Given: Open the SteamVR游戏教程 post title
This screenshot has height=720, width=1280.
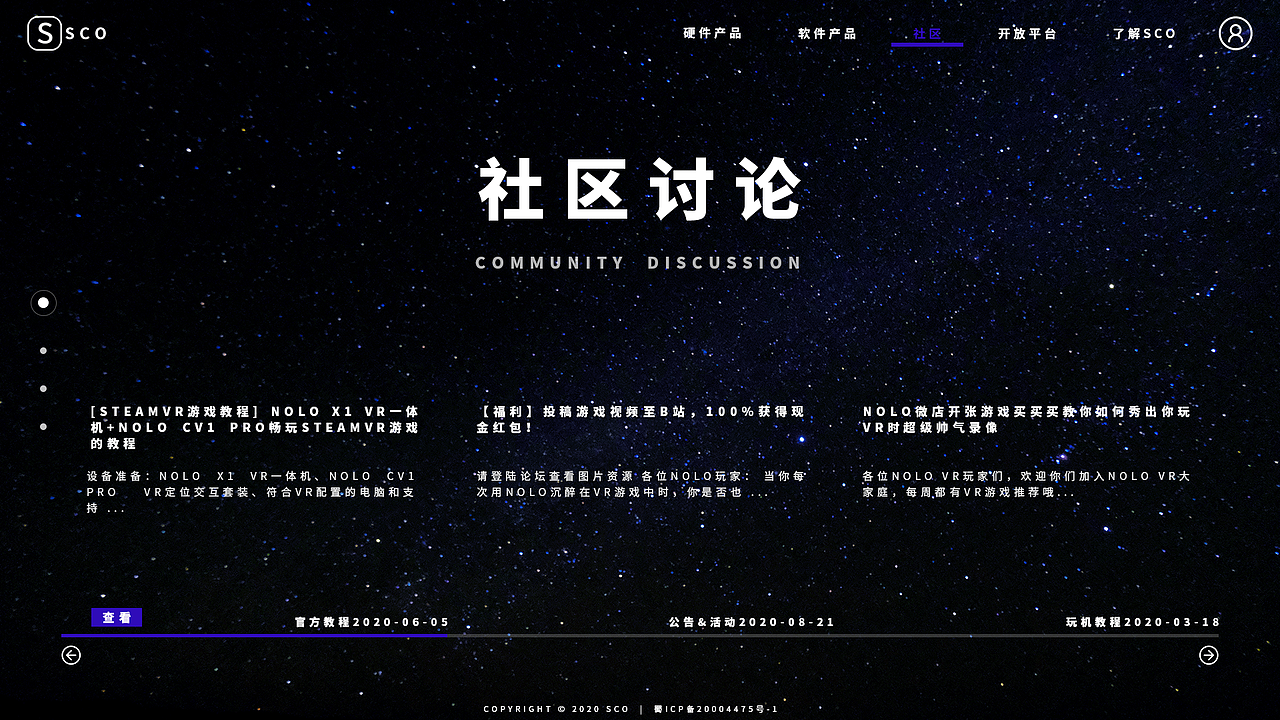Looking at the screenshot, I should (254, 427).
